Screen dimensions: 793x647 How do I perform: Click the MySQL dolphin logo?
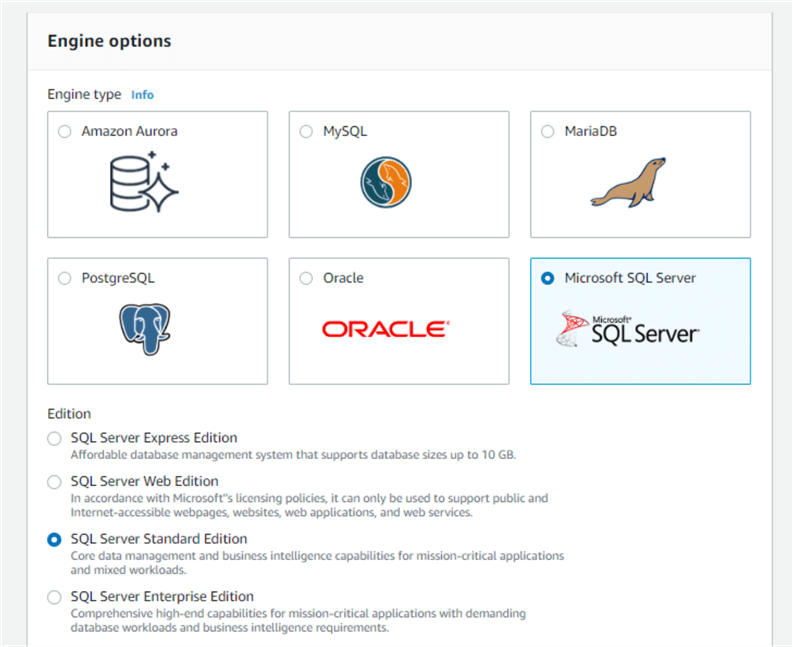pyautogui.click(x=386, y=182)
